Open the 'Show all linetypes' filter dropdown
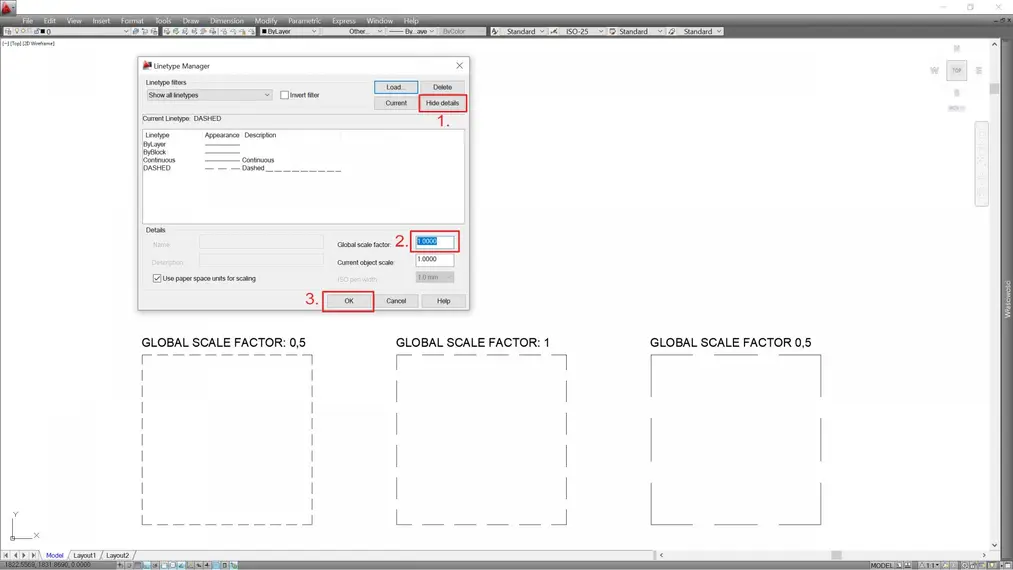1013x570 pixels. point(209,95)
